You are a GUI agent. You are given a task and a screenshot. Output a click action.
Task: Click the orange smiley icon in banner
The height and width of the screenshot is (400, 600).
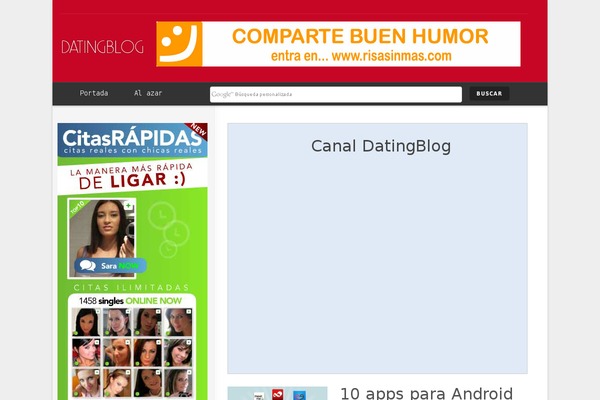click(x=179, y=44)
